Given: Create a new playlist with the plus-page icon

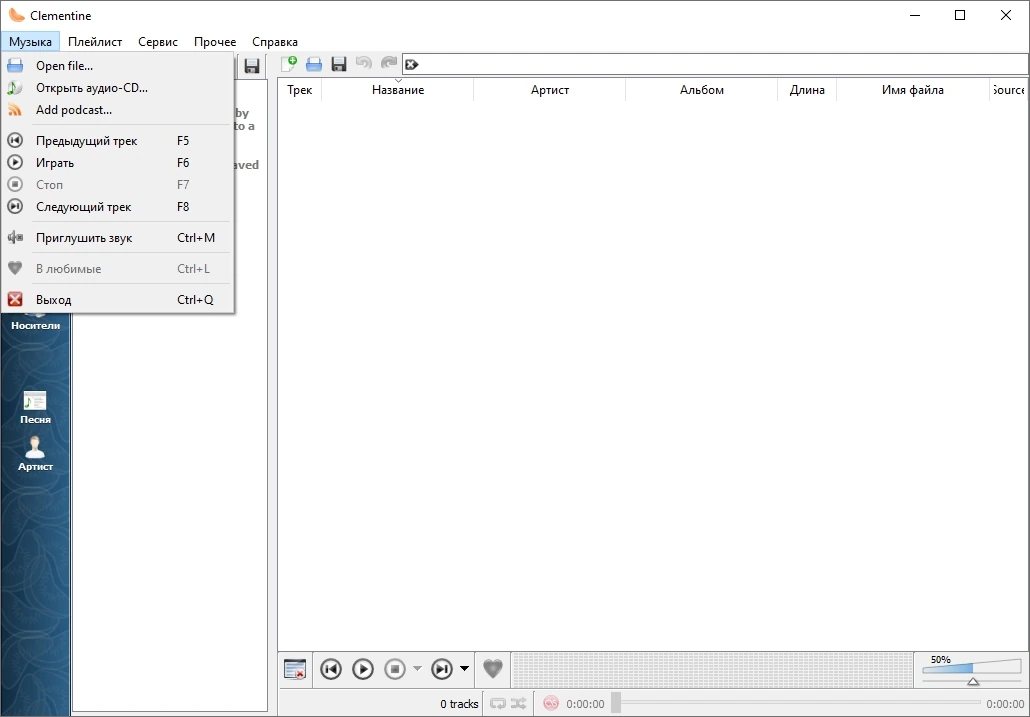Looking at the screenshot, I should point(289,64).
